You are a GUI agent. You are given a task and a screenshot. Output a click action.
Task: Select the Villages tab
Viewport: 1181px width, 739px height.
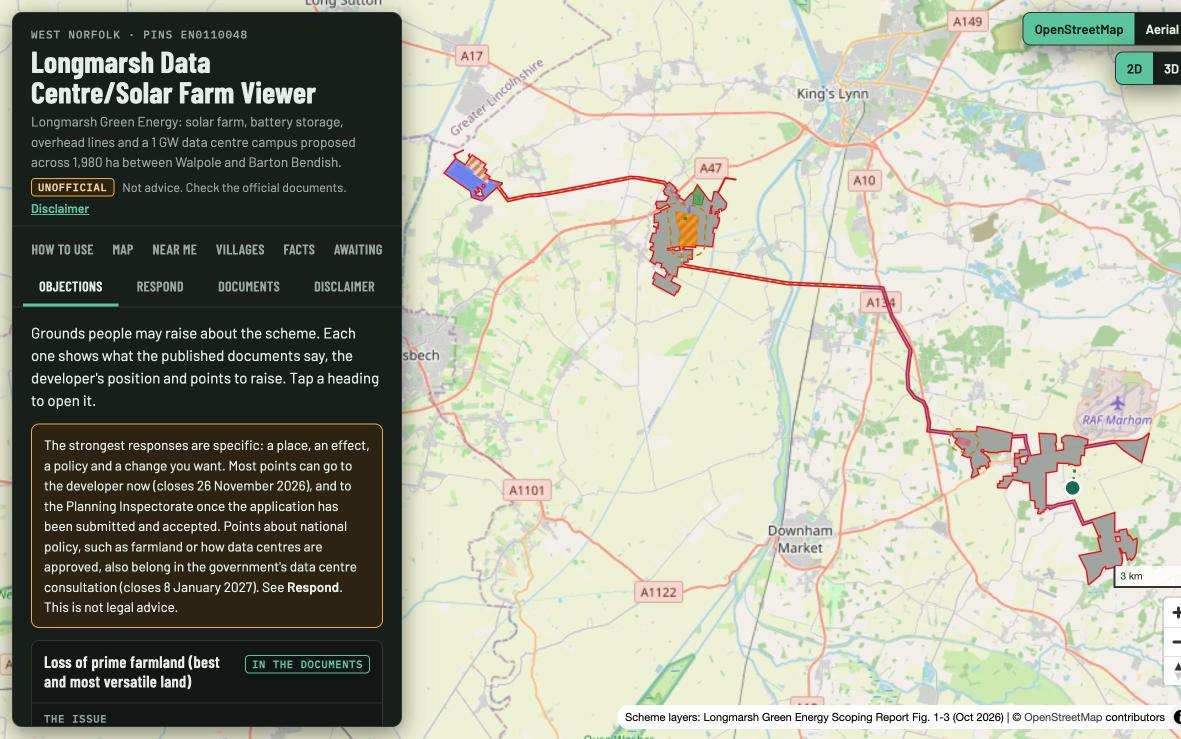(x=240, y=249)
